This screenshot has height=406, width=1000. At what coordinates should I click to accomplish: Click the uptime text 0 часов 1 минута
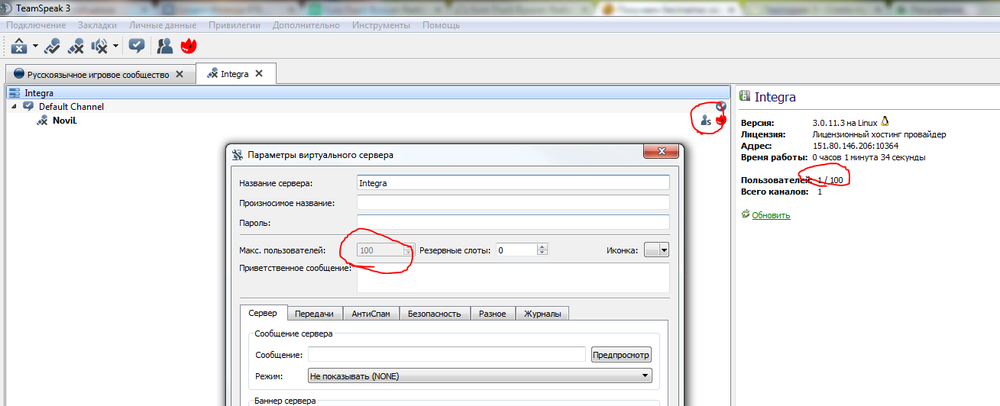pos(869,157)
